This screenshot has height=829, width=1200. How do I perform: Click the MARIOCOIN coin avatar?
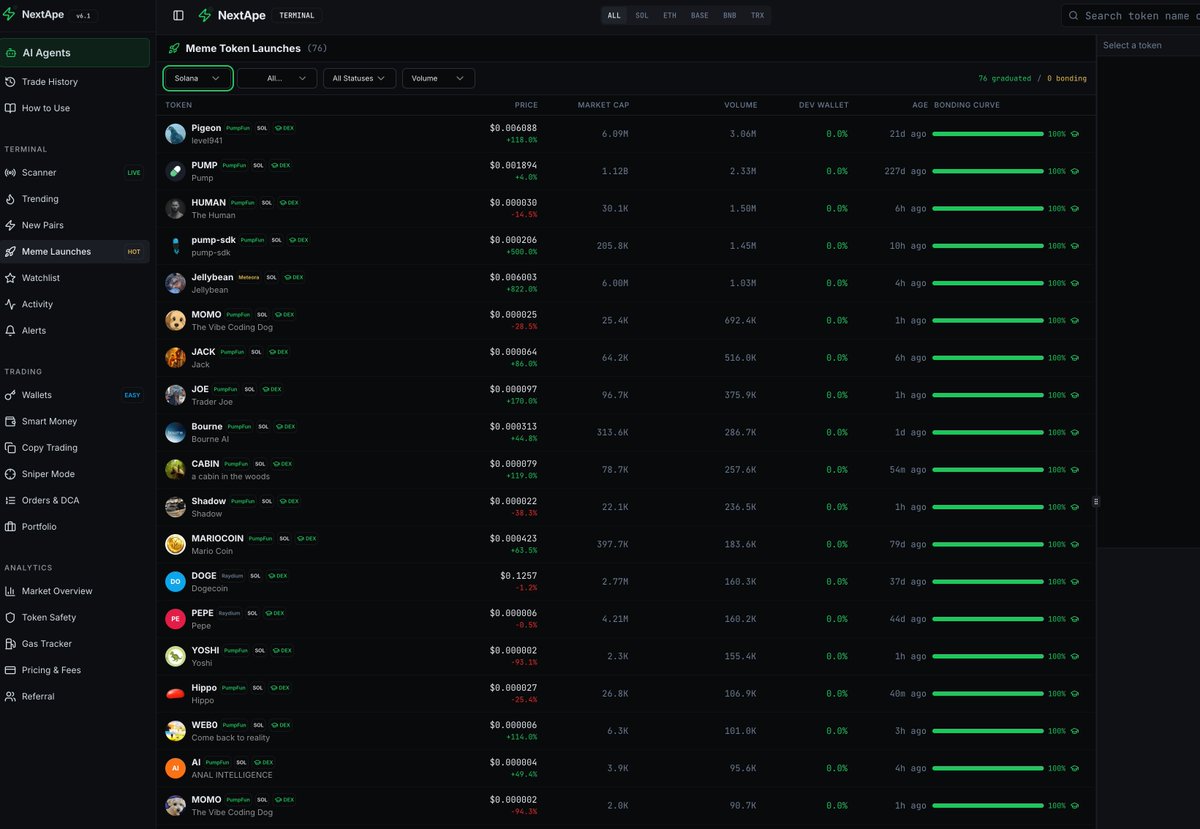[x=175, y=544]
